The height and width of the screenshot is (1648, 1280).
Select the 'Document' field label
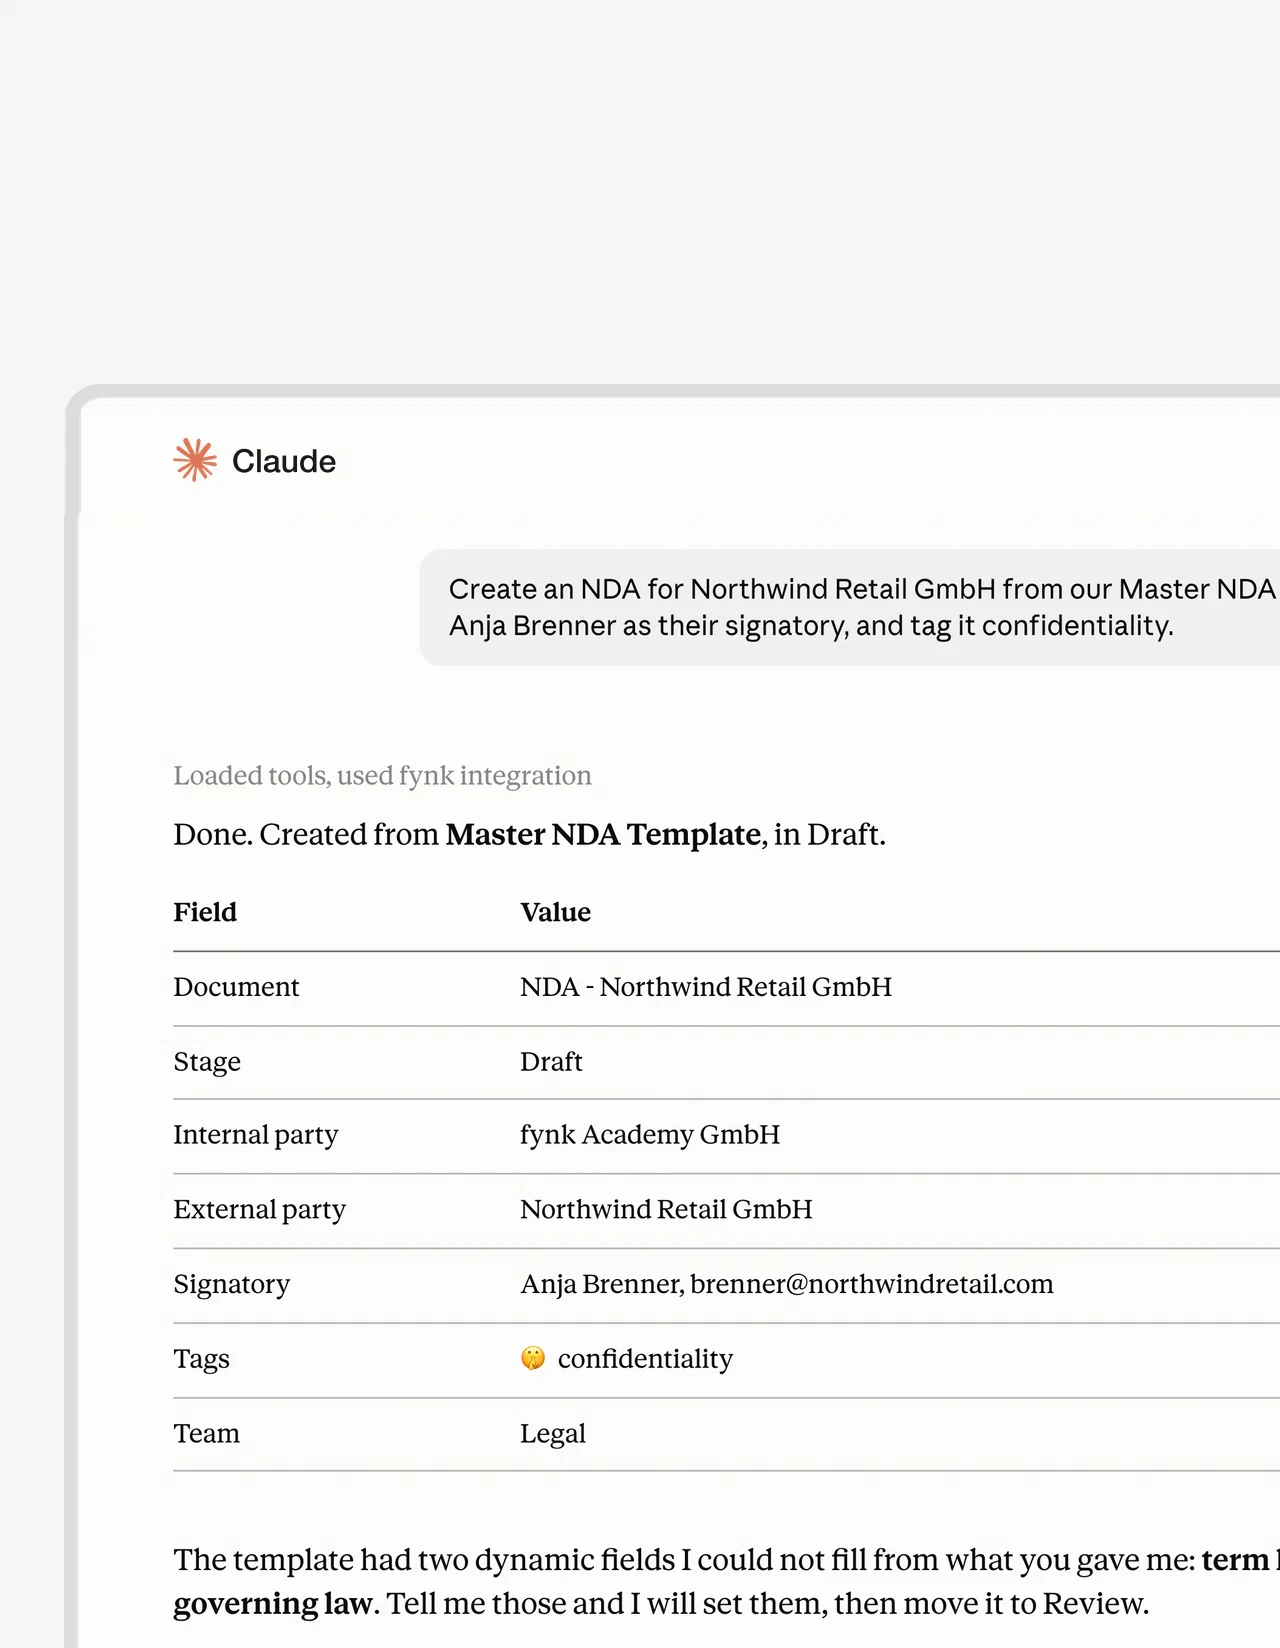point(236,987)
